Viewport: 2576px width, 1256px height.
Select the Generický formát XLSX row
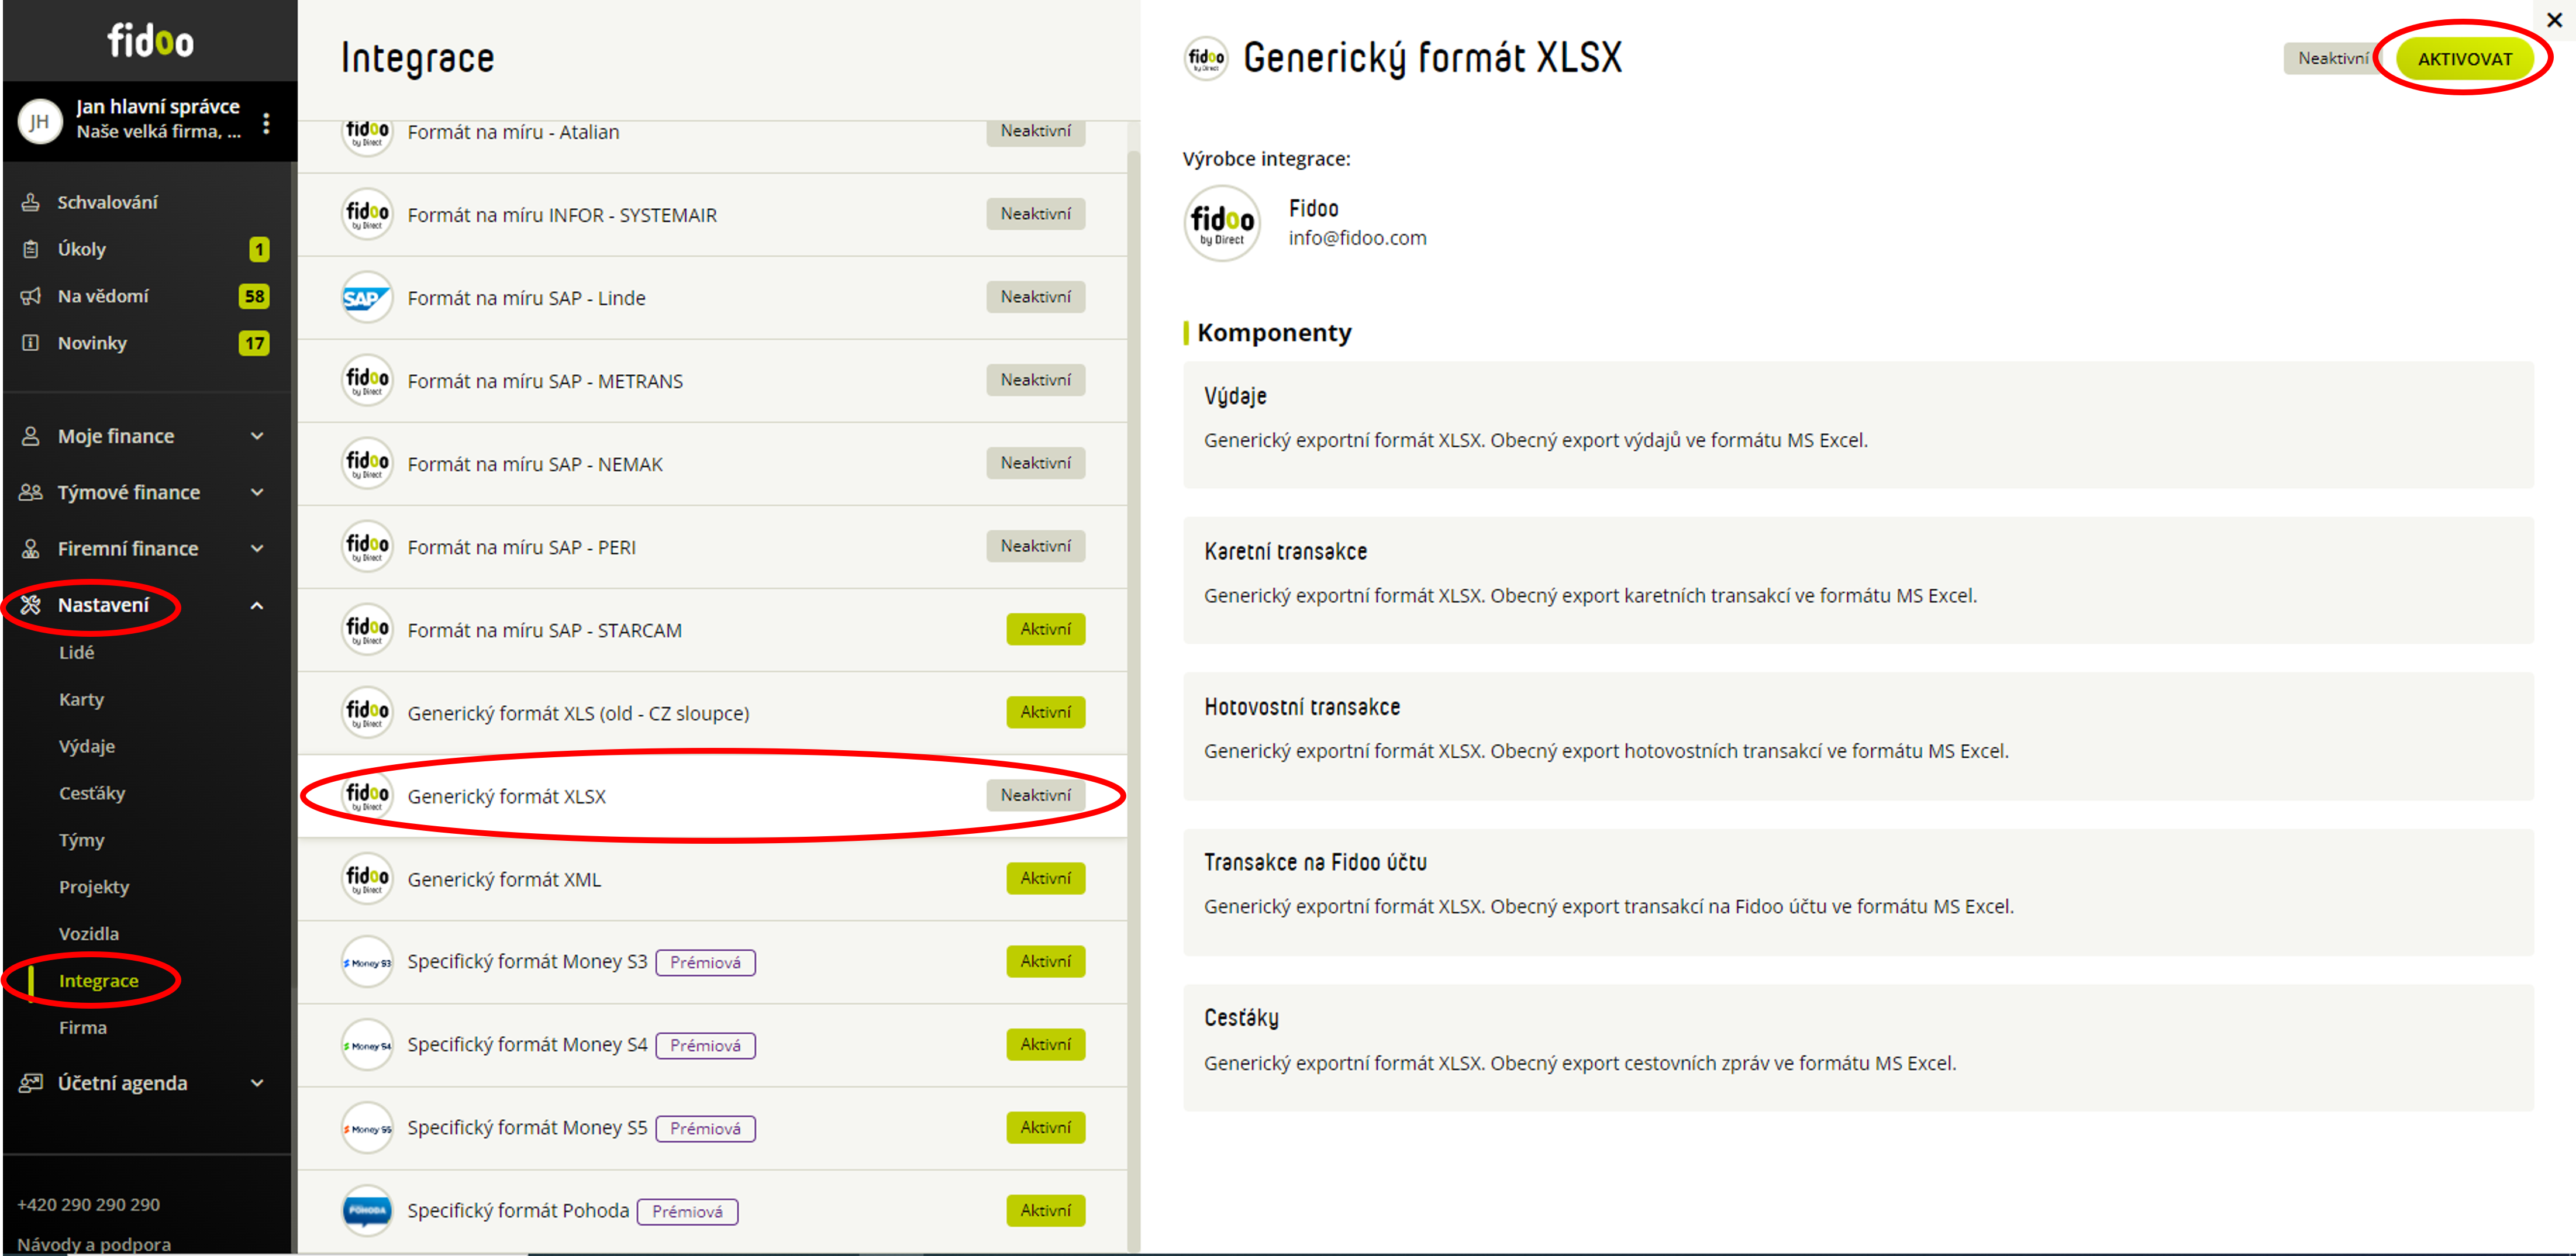pos(712,796)
